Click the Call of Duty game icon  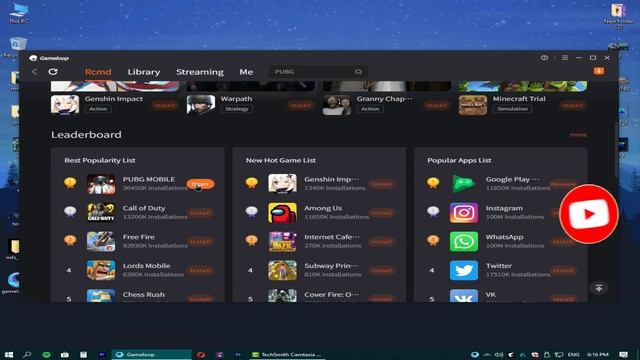[101, 212]
